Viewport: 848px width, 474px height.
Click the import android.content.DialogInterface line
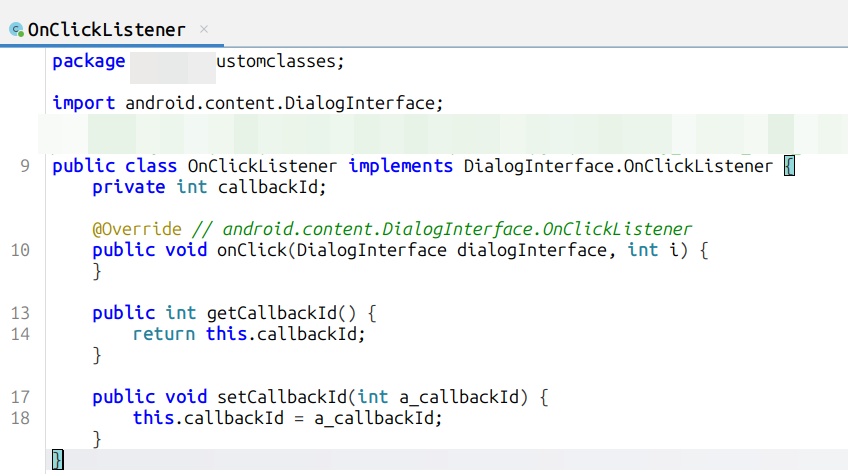coord(248,103)
